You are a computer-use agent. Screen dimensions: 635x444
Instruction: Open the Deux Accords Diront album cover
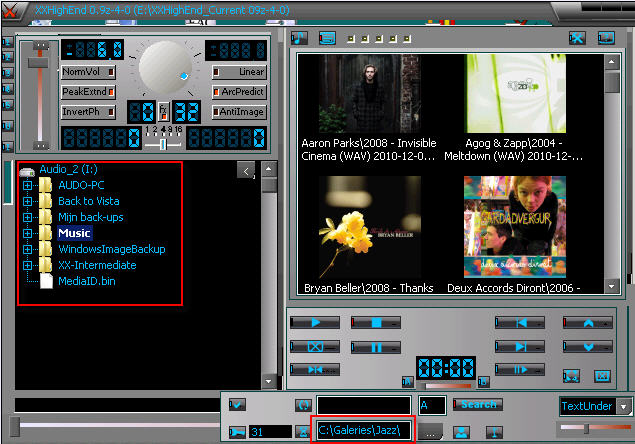click(515, 227)
